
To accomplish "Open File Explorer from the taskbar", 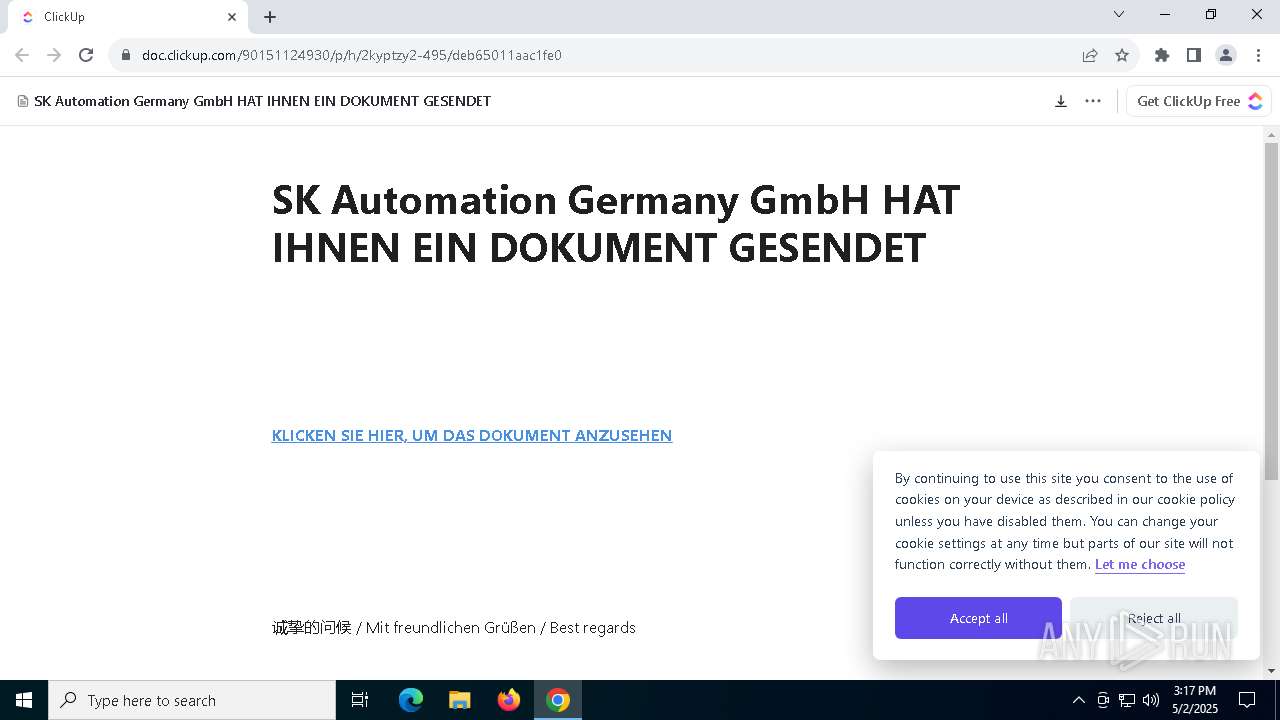I will [460, 700].
